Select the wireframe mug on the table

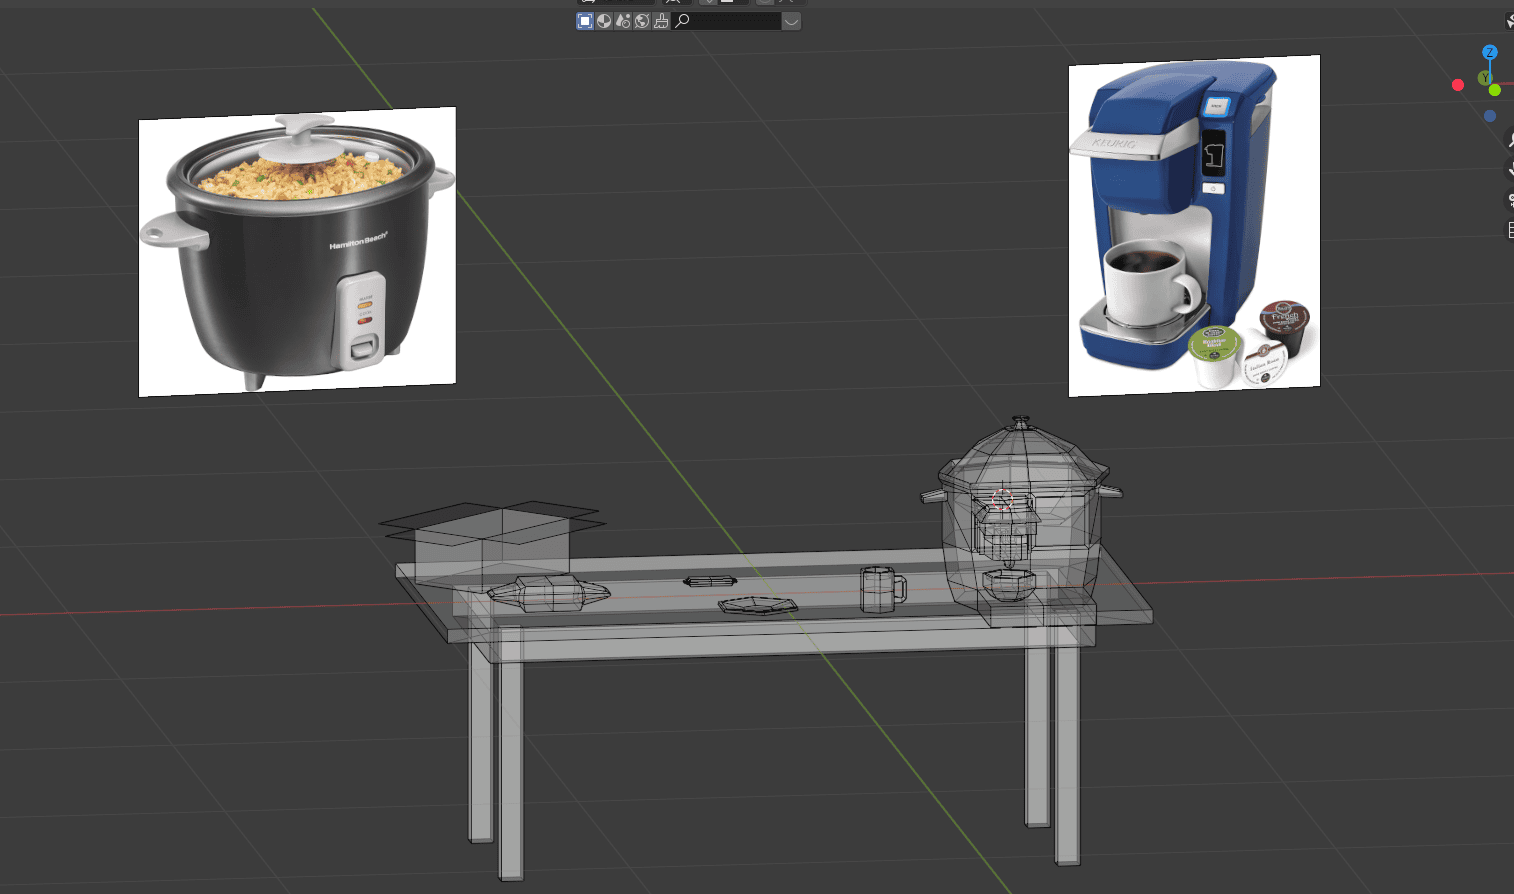point(881,589)
